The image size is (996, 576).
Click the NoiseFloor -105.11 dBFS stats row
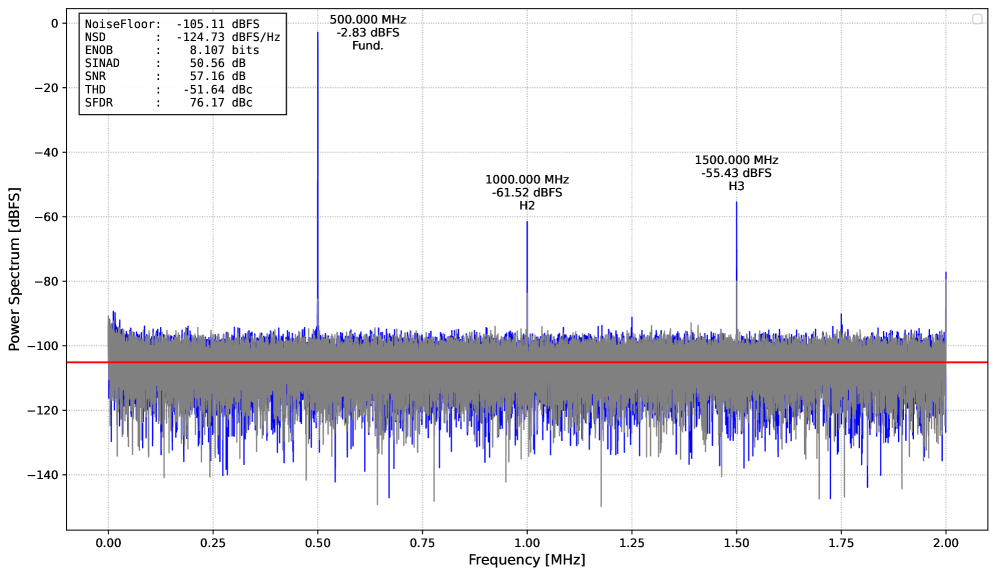click(172, 24)
